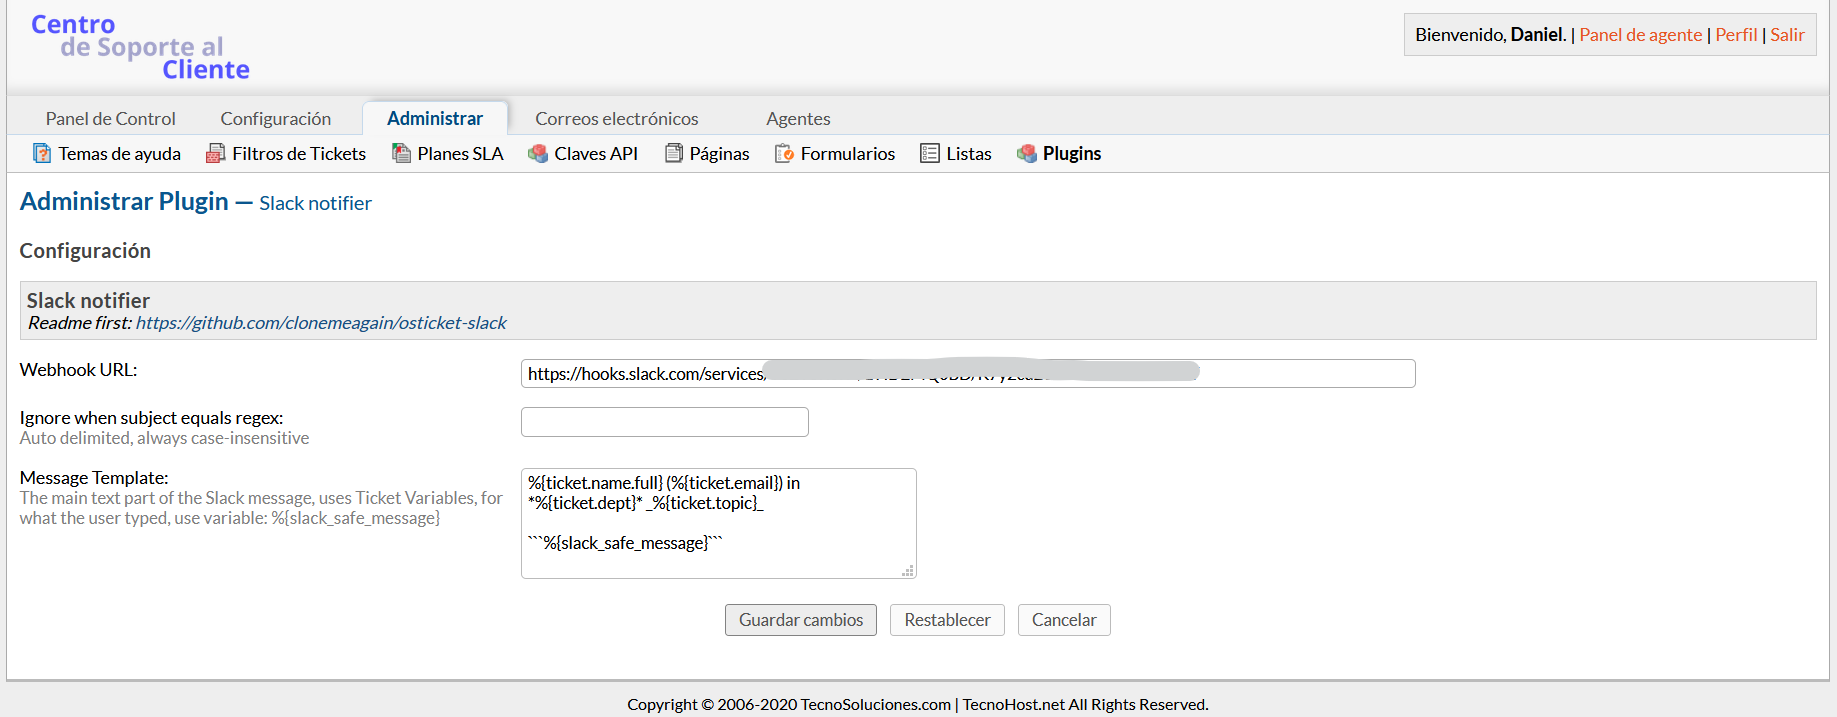Open the osticket-slack GitHub readme link

[x=321, y=323]
